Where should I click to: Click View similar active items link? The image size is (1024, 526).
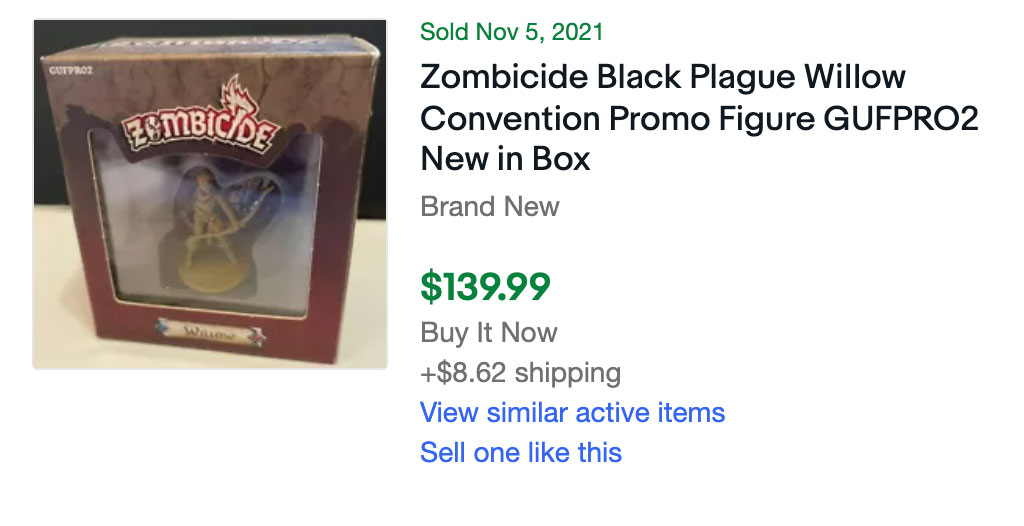[572, 413]
